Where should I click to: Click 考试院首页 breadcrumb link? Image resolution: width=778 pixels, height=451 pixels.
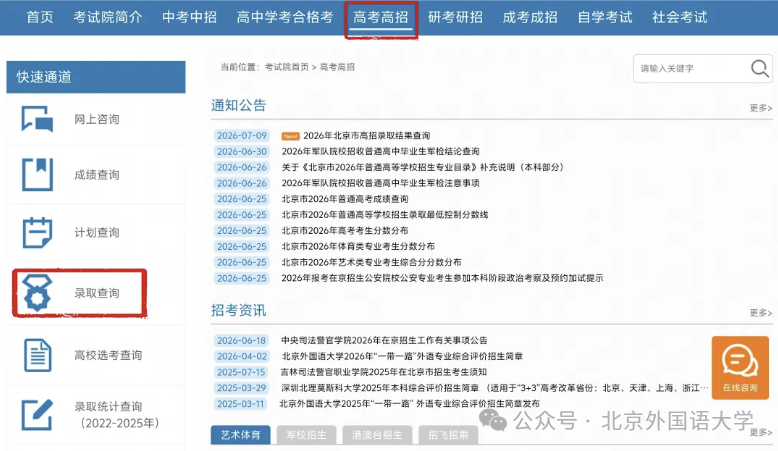(287, 67)
